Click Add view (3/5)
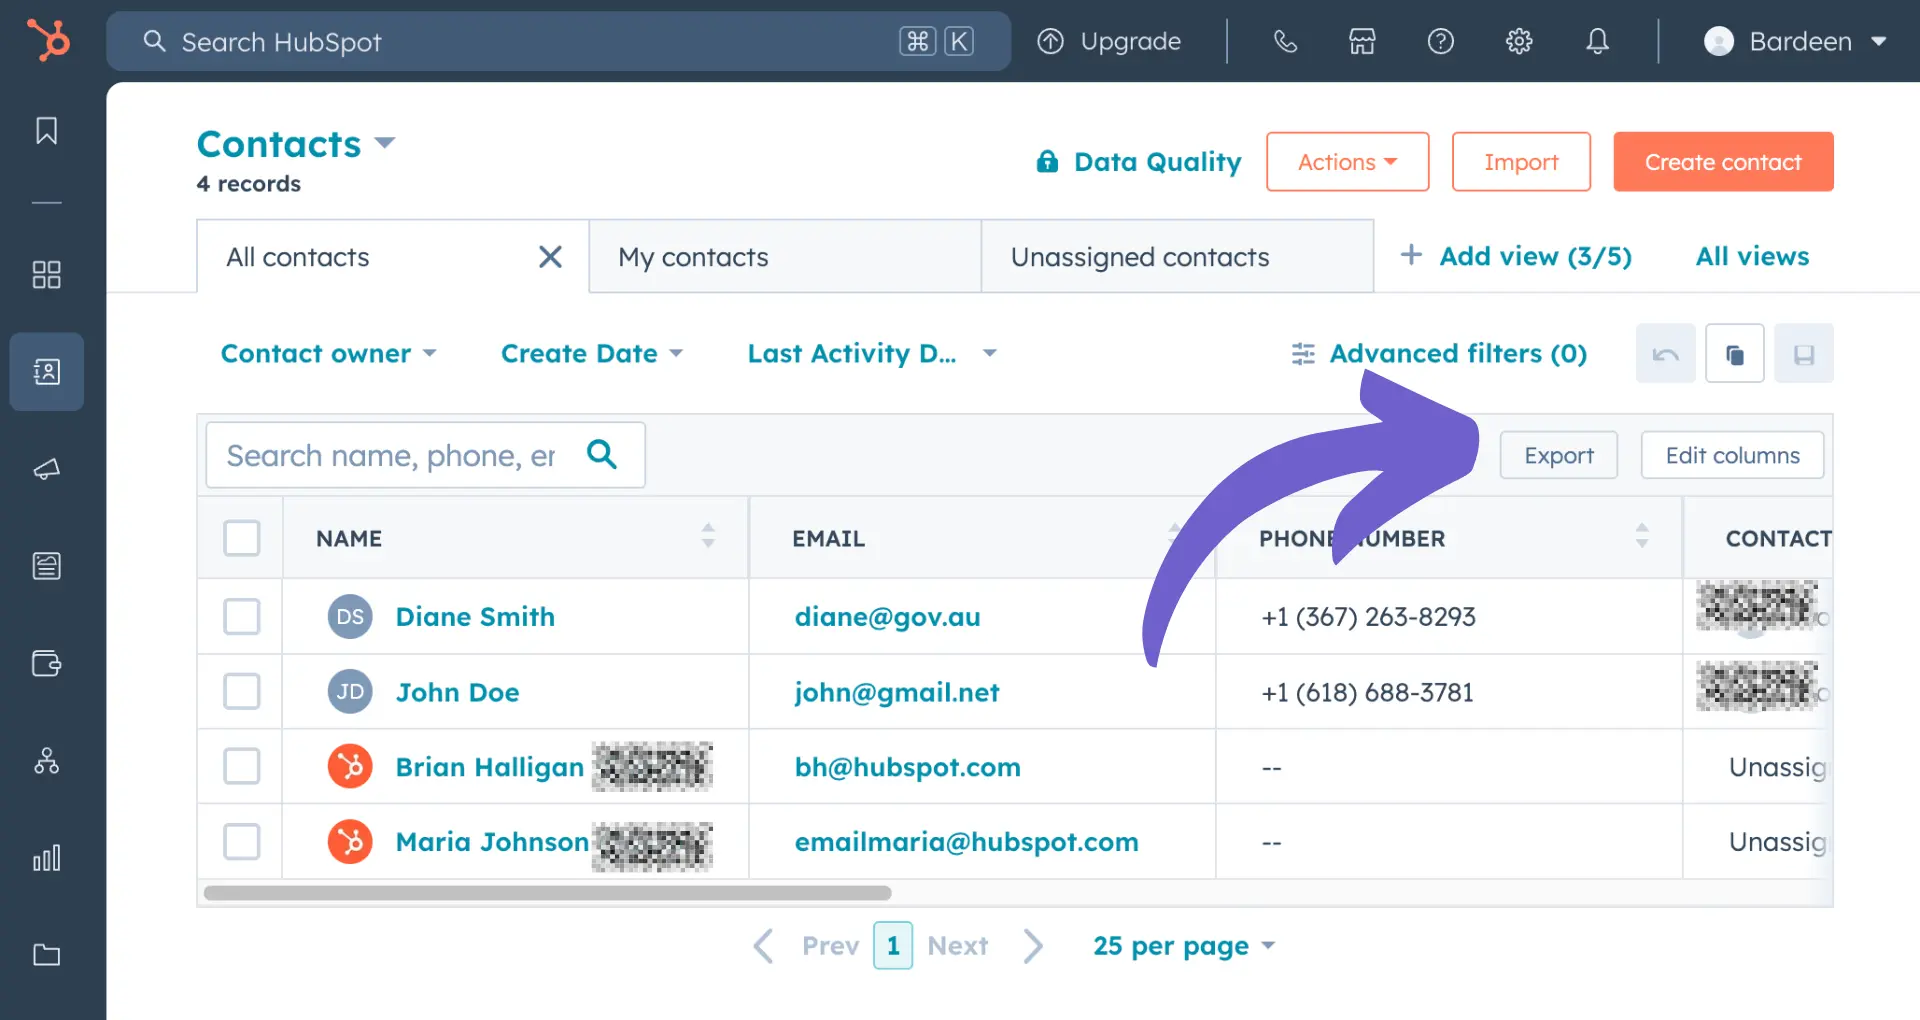This screenshot has height=1020, width=1920. point(1516,256)
